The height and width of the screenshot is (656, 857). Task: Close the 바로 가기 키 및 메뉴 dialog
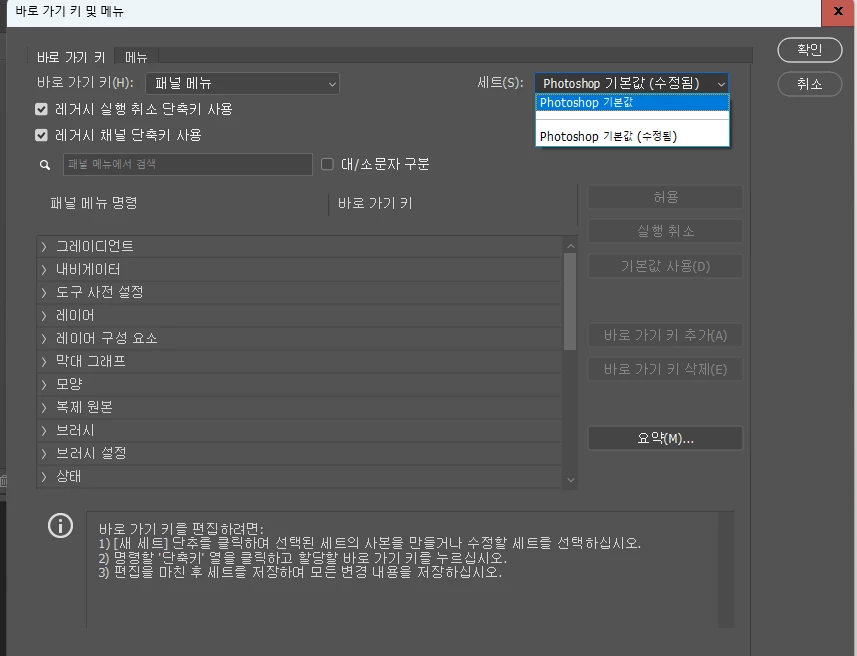tap(838, 12)
